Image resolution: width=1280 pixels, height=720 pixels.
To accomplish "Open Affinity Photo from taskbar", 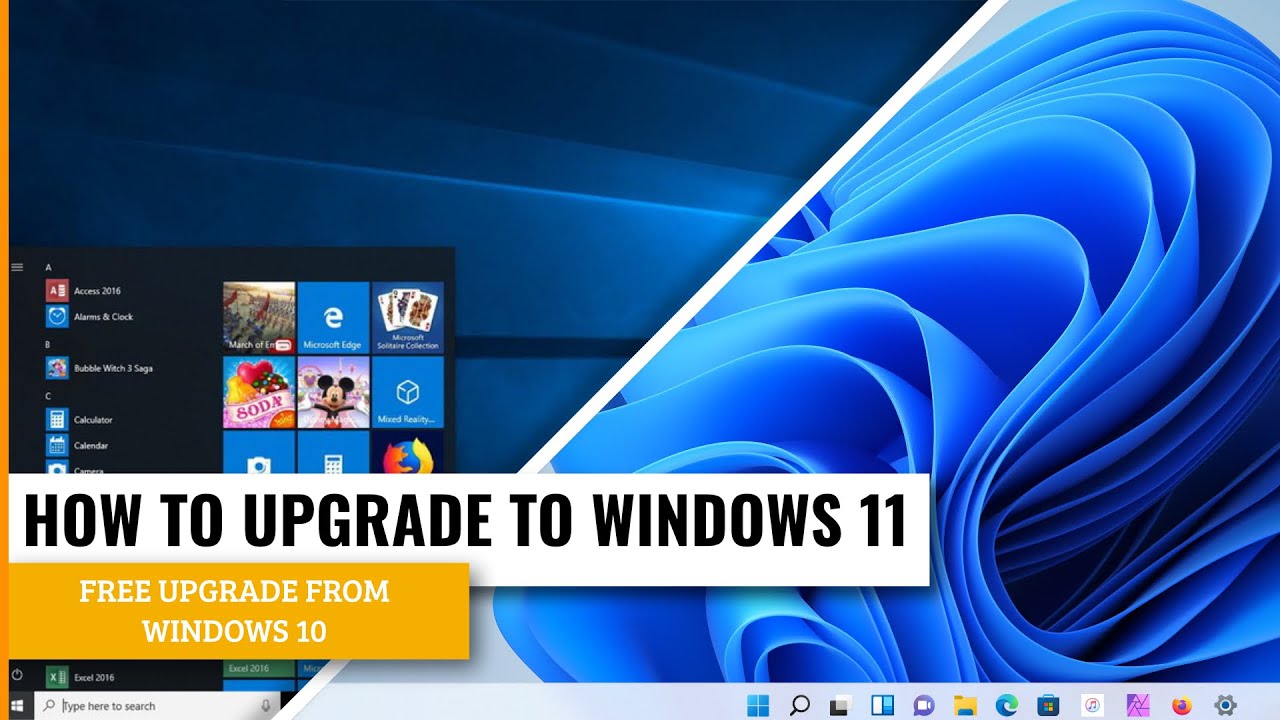I will click(1137, 705).
